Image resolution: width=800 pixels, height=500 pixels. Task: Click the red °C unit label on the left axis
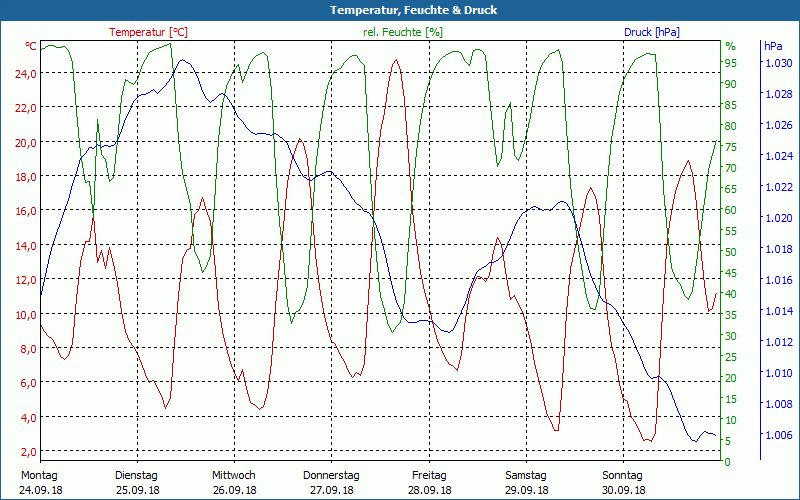(x=31, y=46)
